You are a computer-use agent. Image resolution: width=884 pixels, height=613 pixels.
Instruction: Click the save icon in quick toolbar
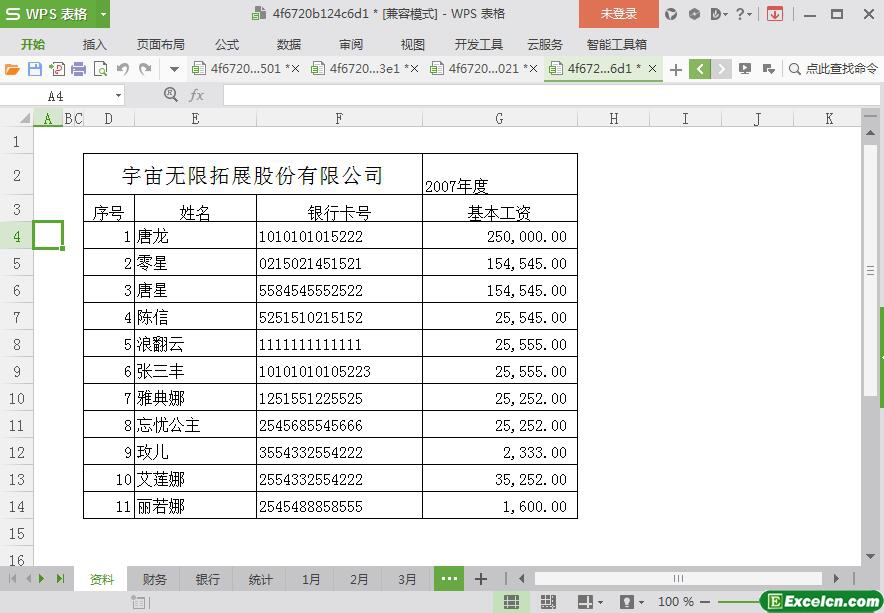click(34, 69)
